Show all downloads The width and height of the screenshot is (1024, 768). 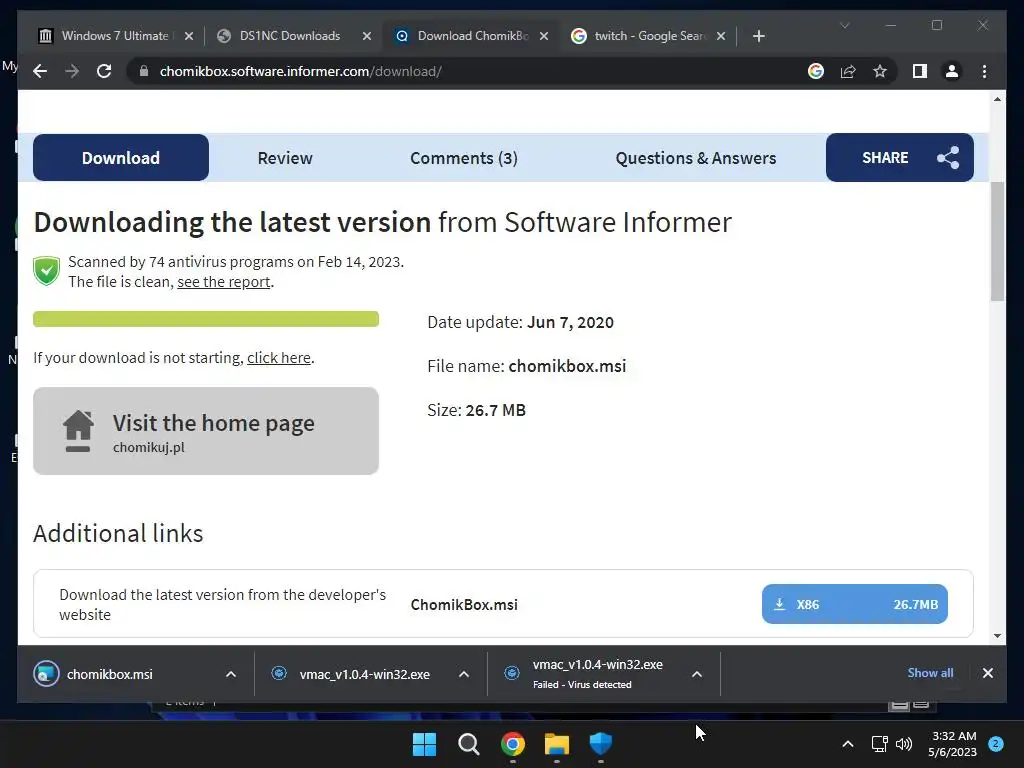[930, 673]
